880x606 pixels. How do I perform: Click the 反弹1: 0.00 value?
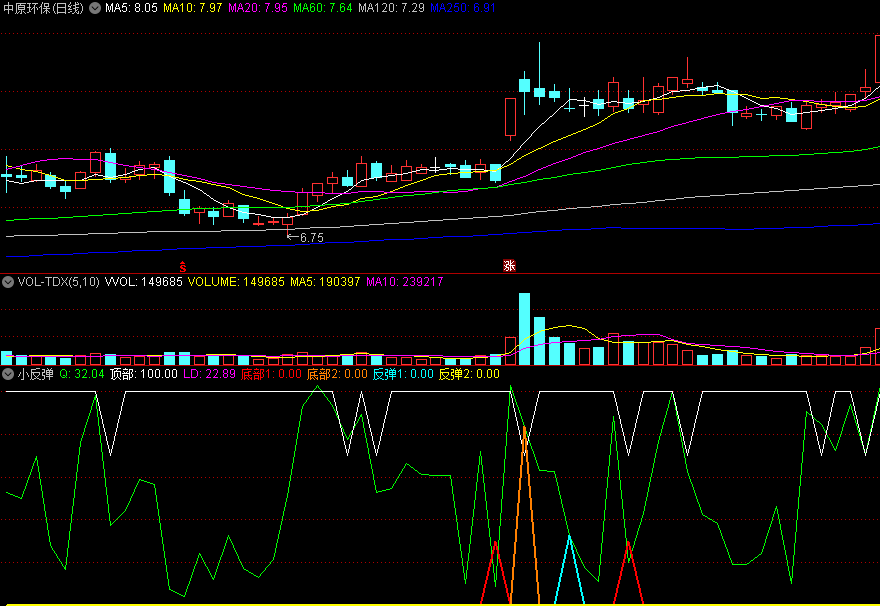point(403,374)
